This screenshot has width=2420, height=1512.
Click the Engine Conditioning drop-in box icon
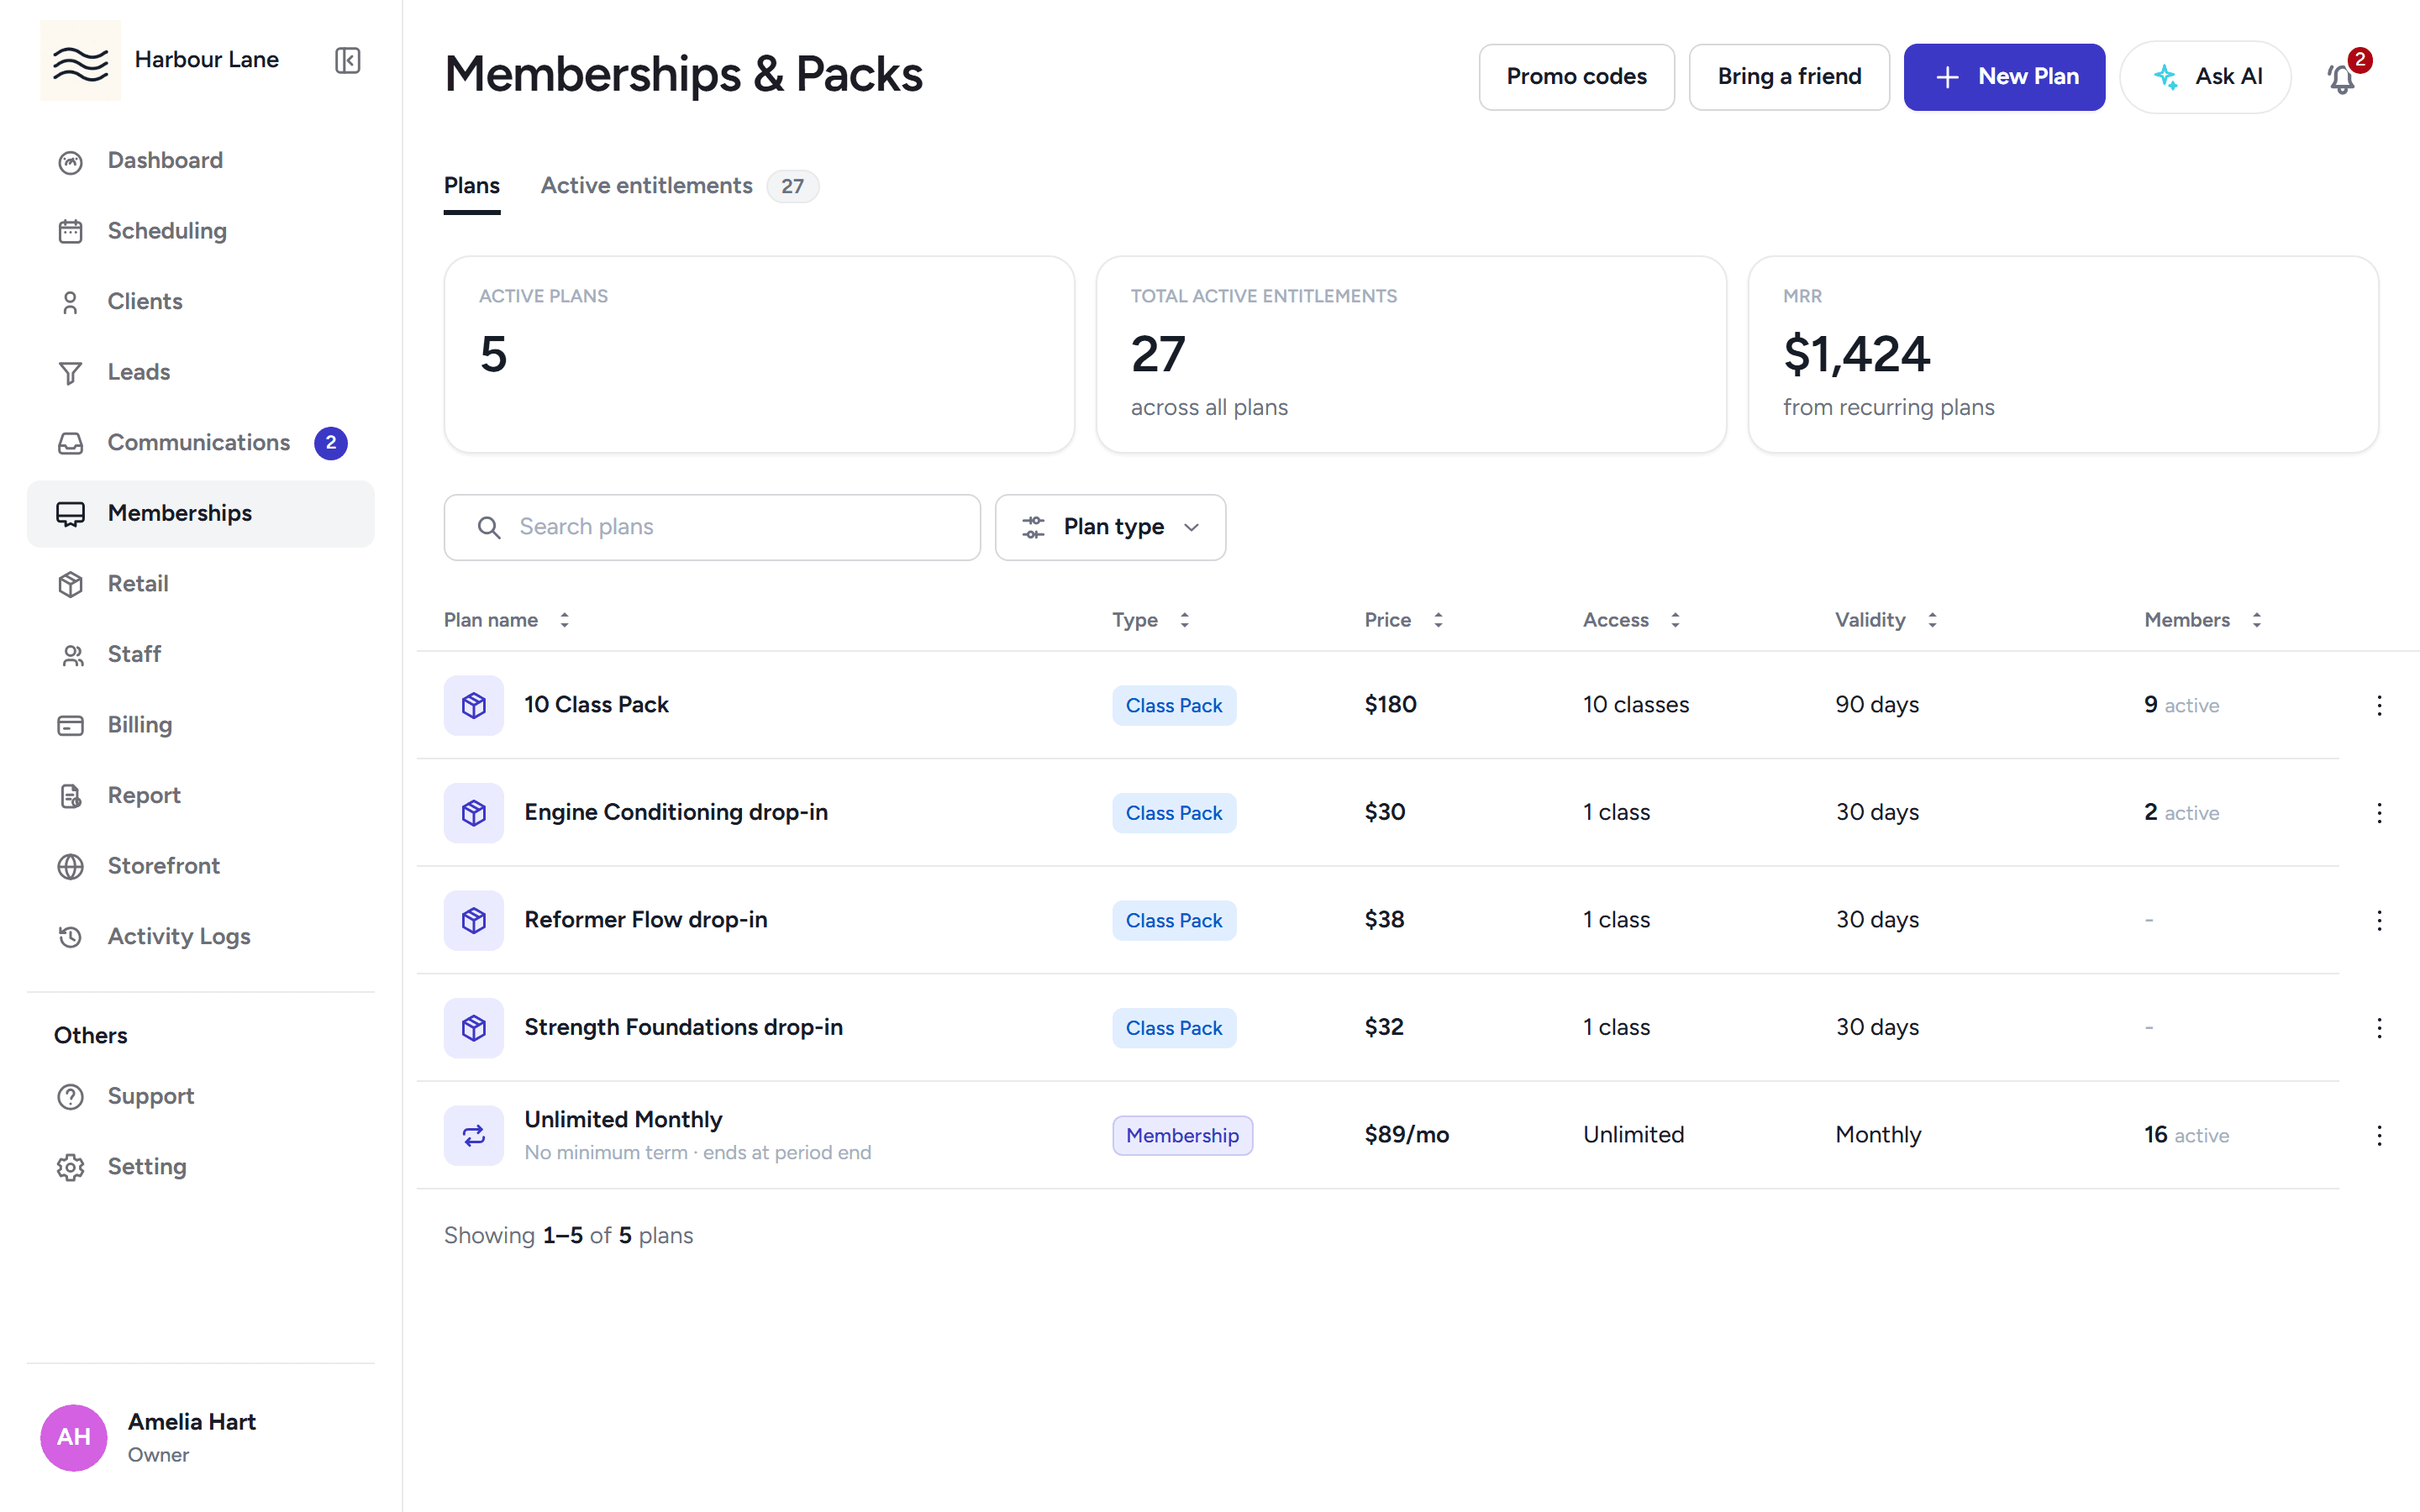474,812
